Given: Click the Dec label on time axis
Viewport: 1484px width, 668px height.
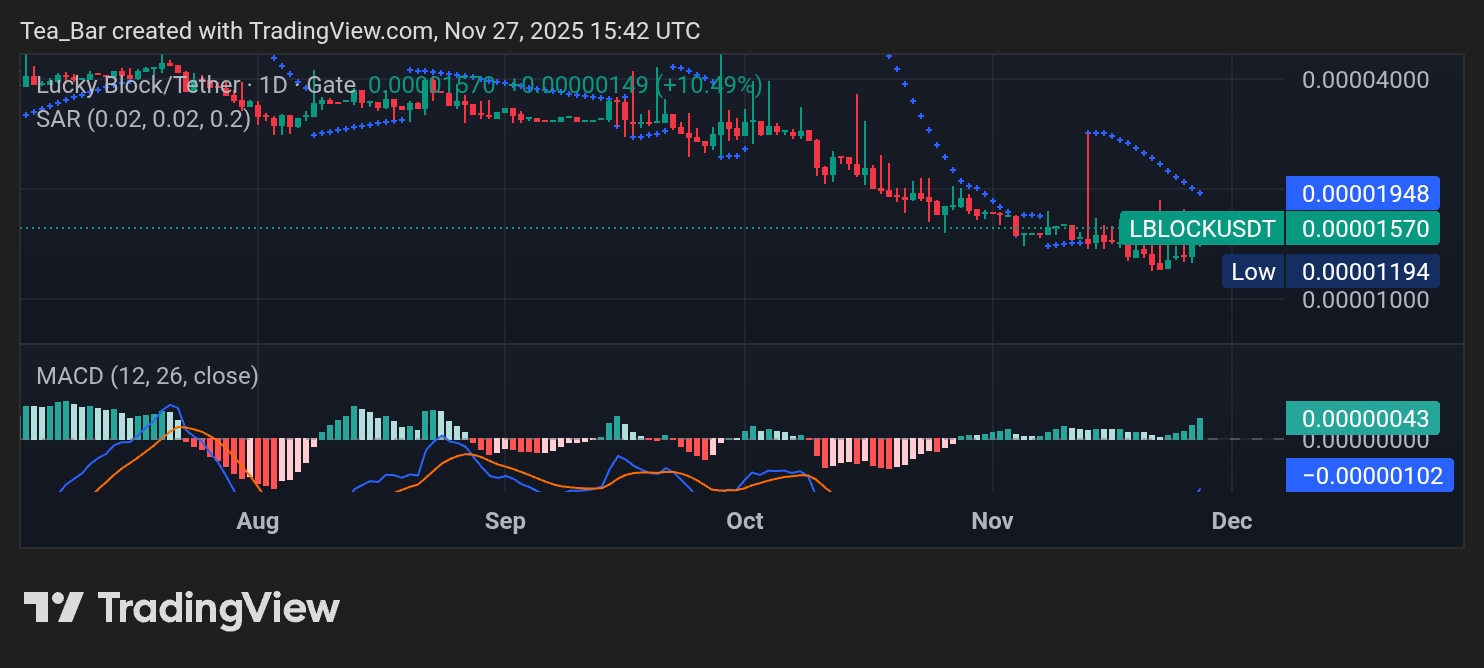Looking at the screenshot, I should point(1232,521).
